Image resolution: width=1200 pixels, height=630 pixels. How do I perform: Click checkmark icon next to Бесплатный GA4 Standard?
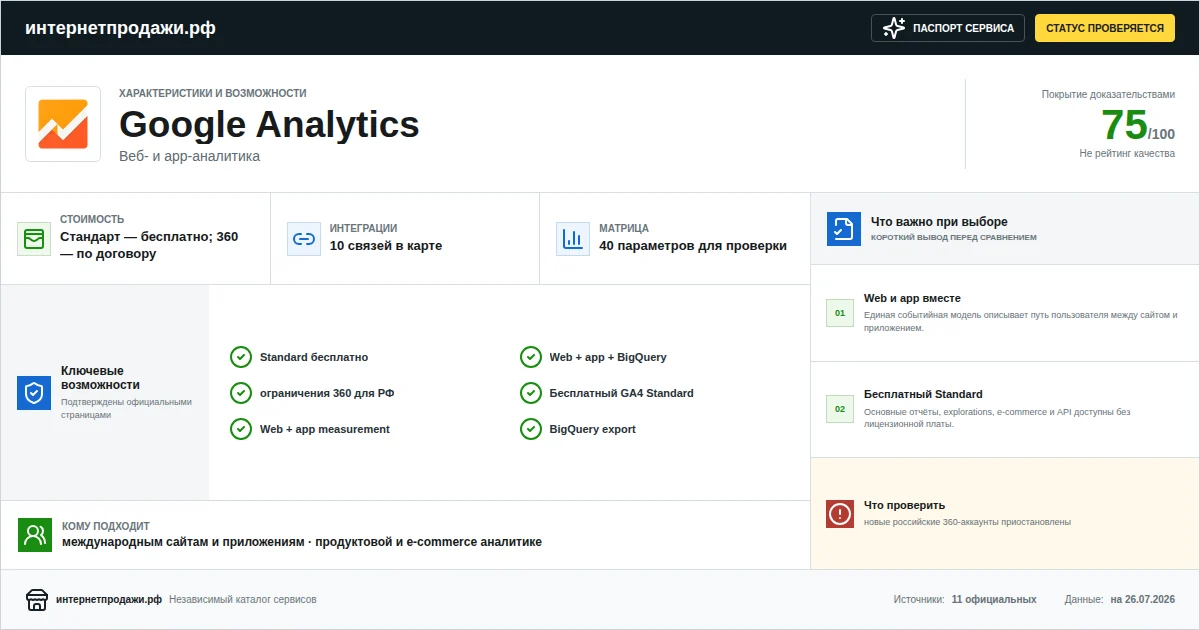click(x=531, y=393)
